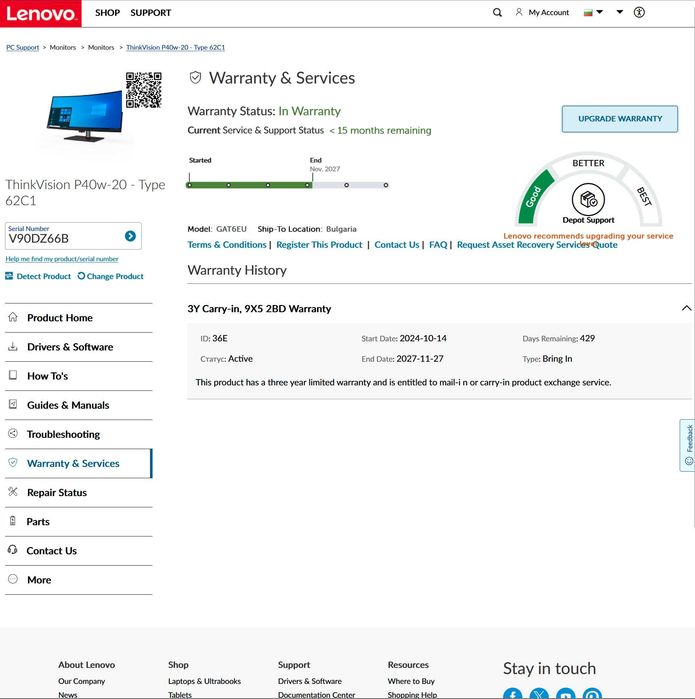This screenshot has width=695, height=699.
Task: Click the Change Product refresh icon
Action: click(81, 276)
